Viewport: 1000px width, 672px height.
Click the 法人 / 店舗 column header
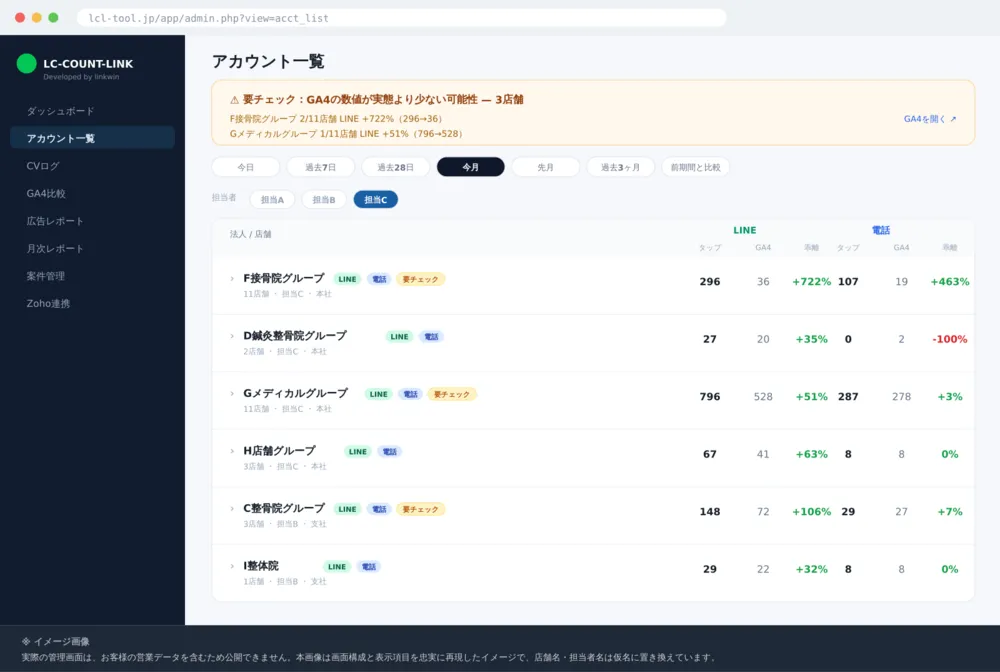(x=251, y=234)
